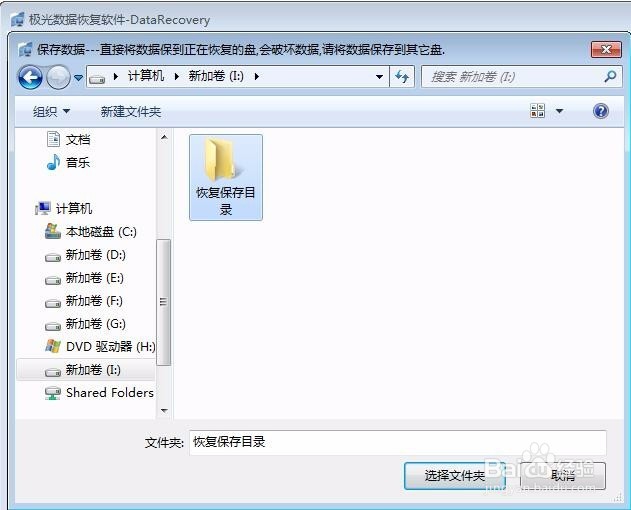
Task: Click the change view icon
Action: 538,111
